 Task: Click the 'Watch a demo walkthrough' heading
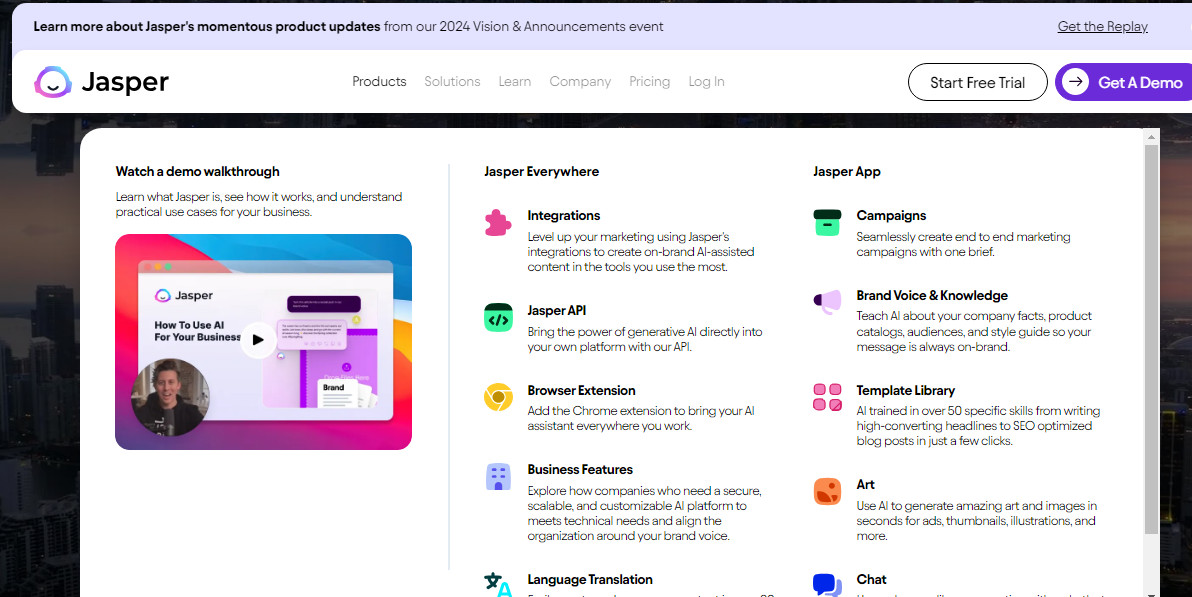[x=198, y=171]
